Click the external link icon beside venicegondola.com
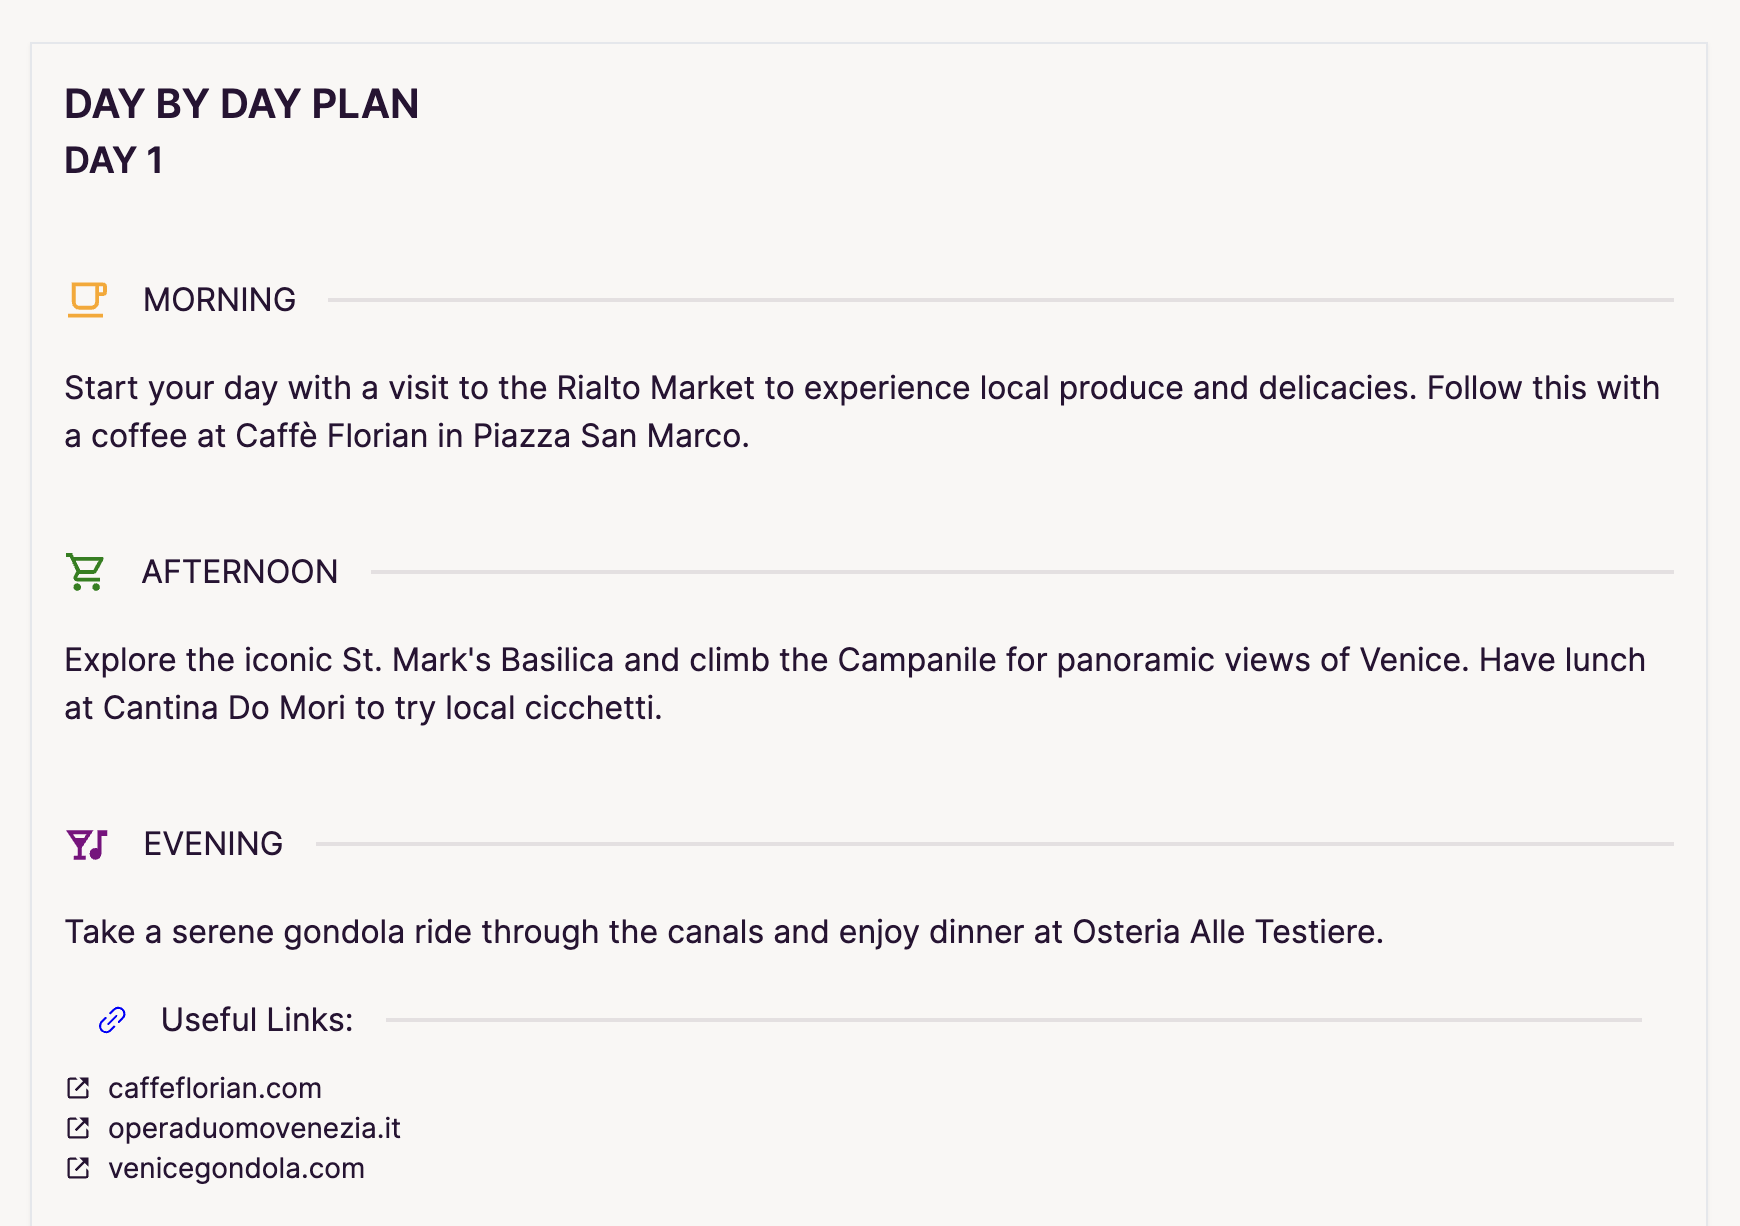This screenshot has width=1740, height=1226. coord(78,1168)
